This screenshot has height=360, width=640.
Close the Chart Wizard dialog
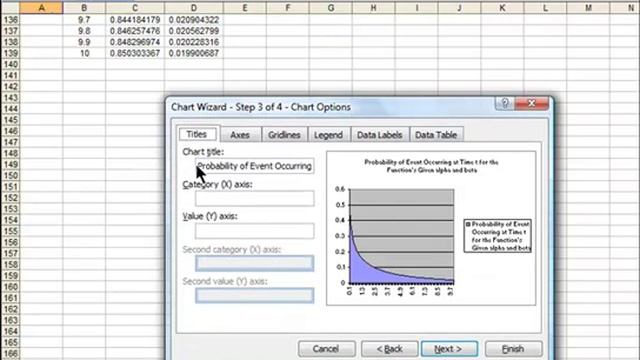(x=531, y=104)
